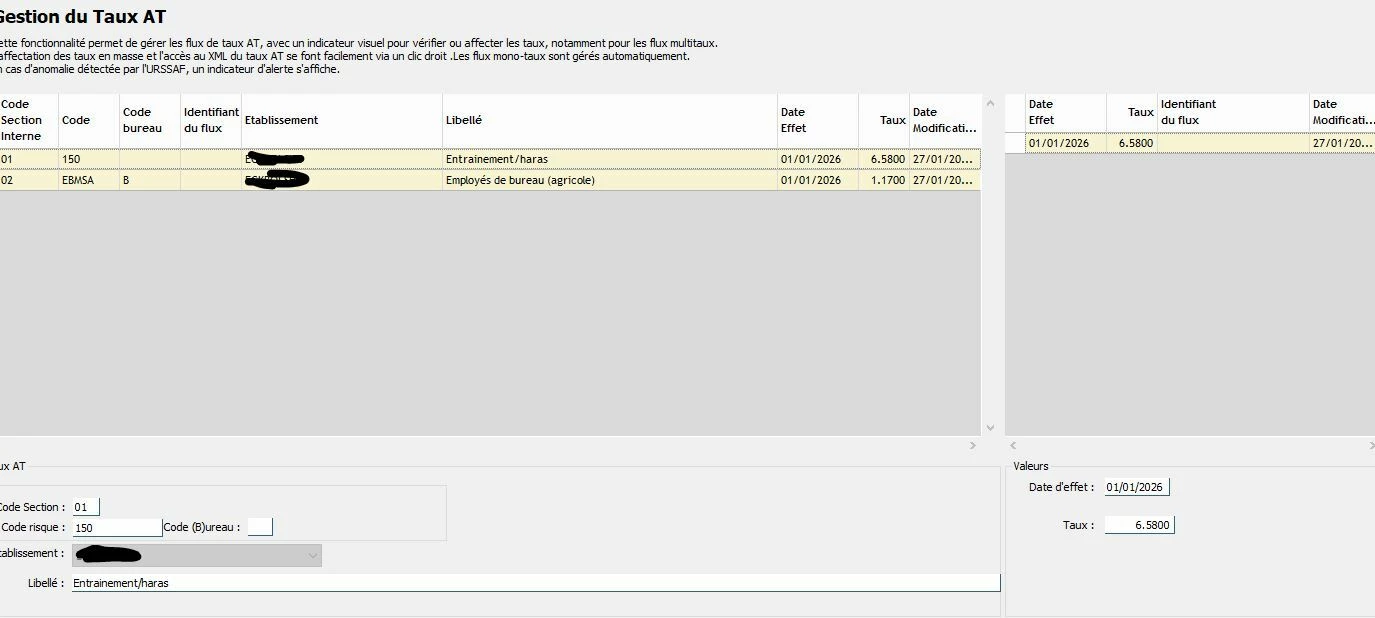The width and height of the screenshot is (1375, 618).
Task: Click row selector cell in right table
Action: (1015, 143)
